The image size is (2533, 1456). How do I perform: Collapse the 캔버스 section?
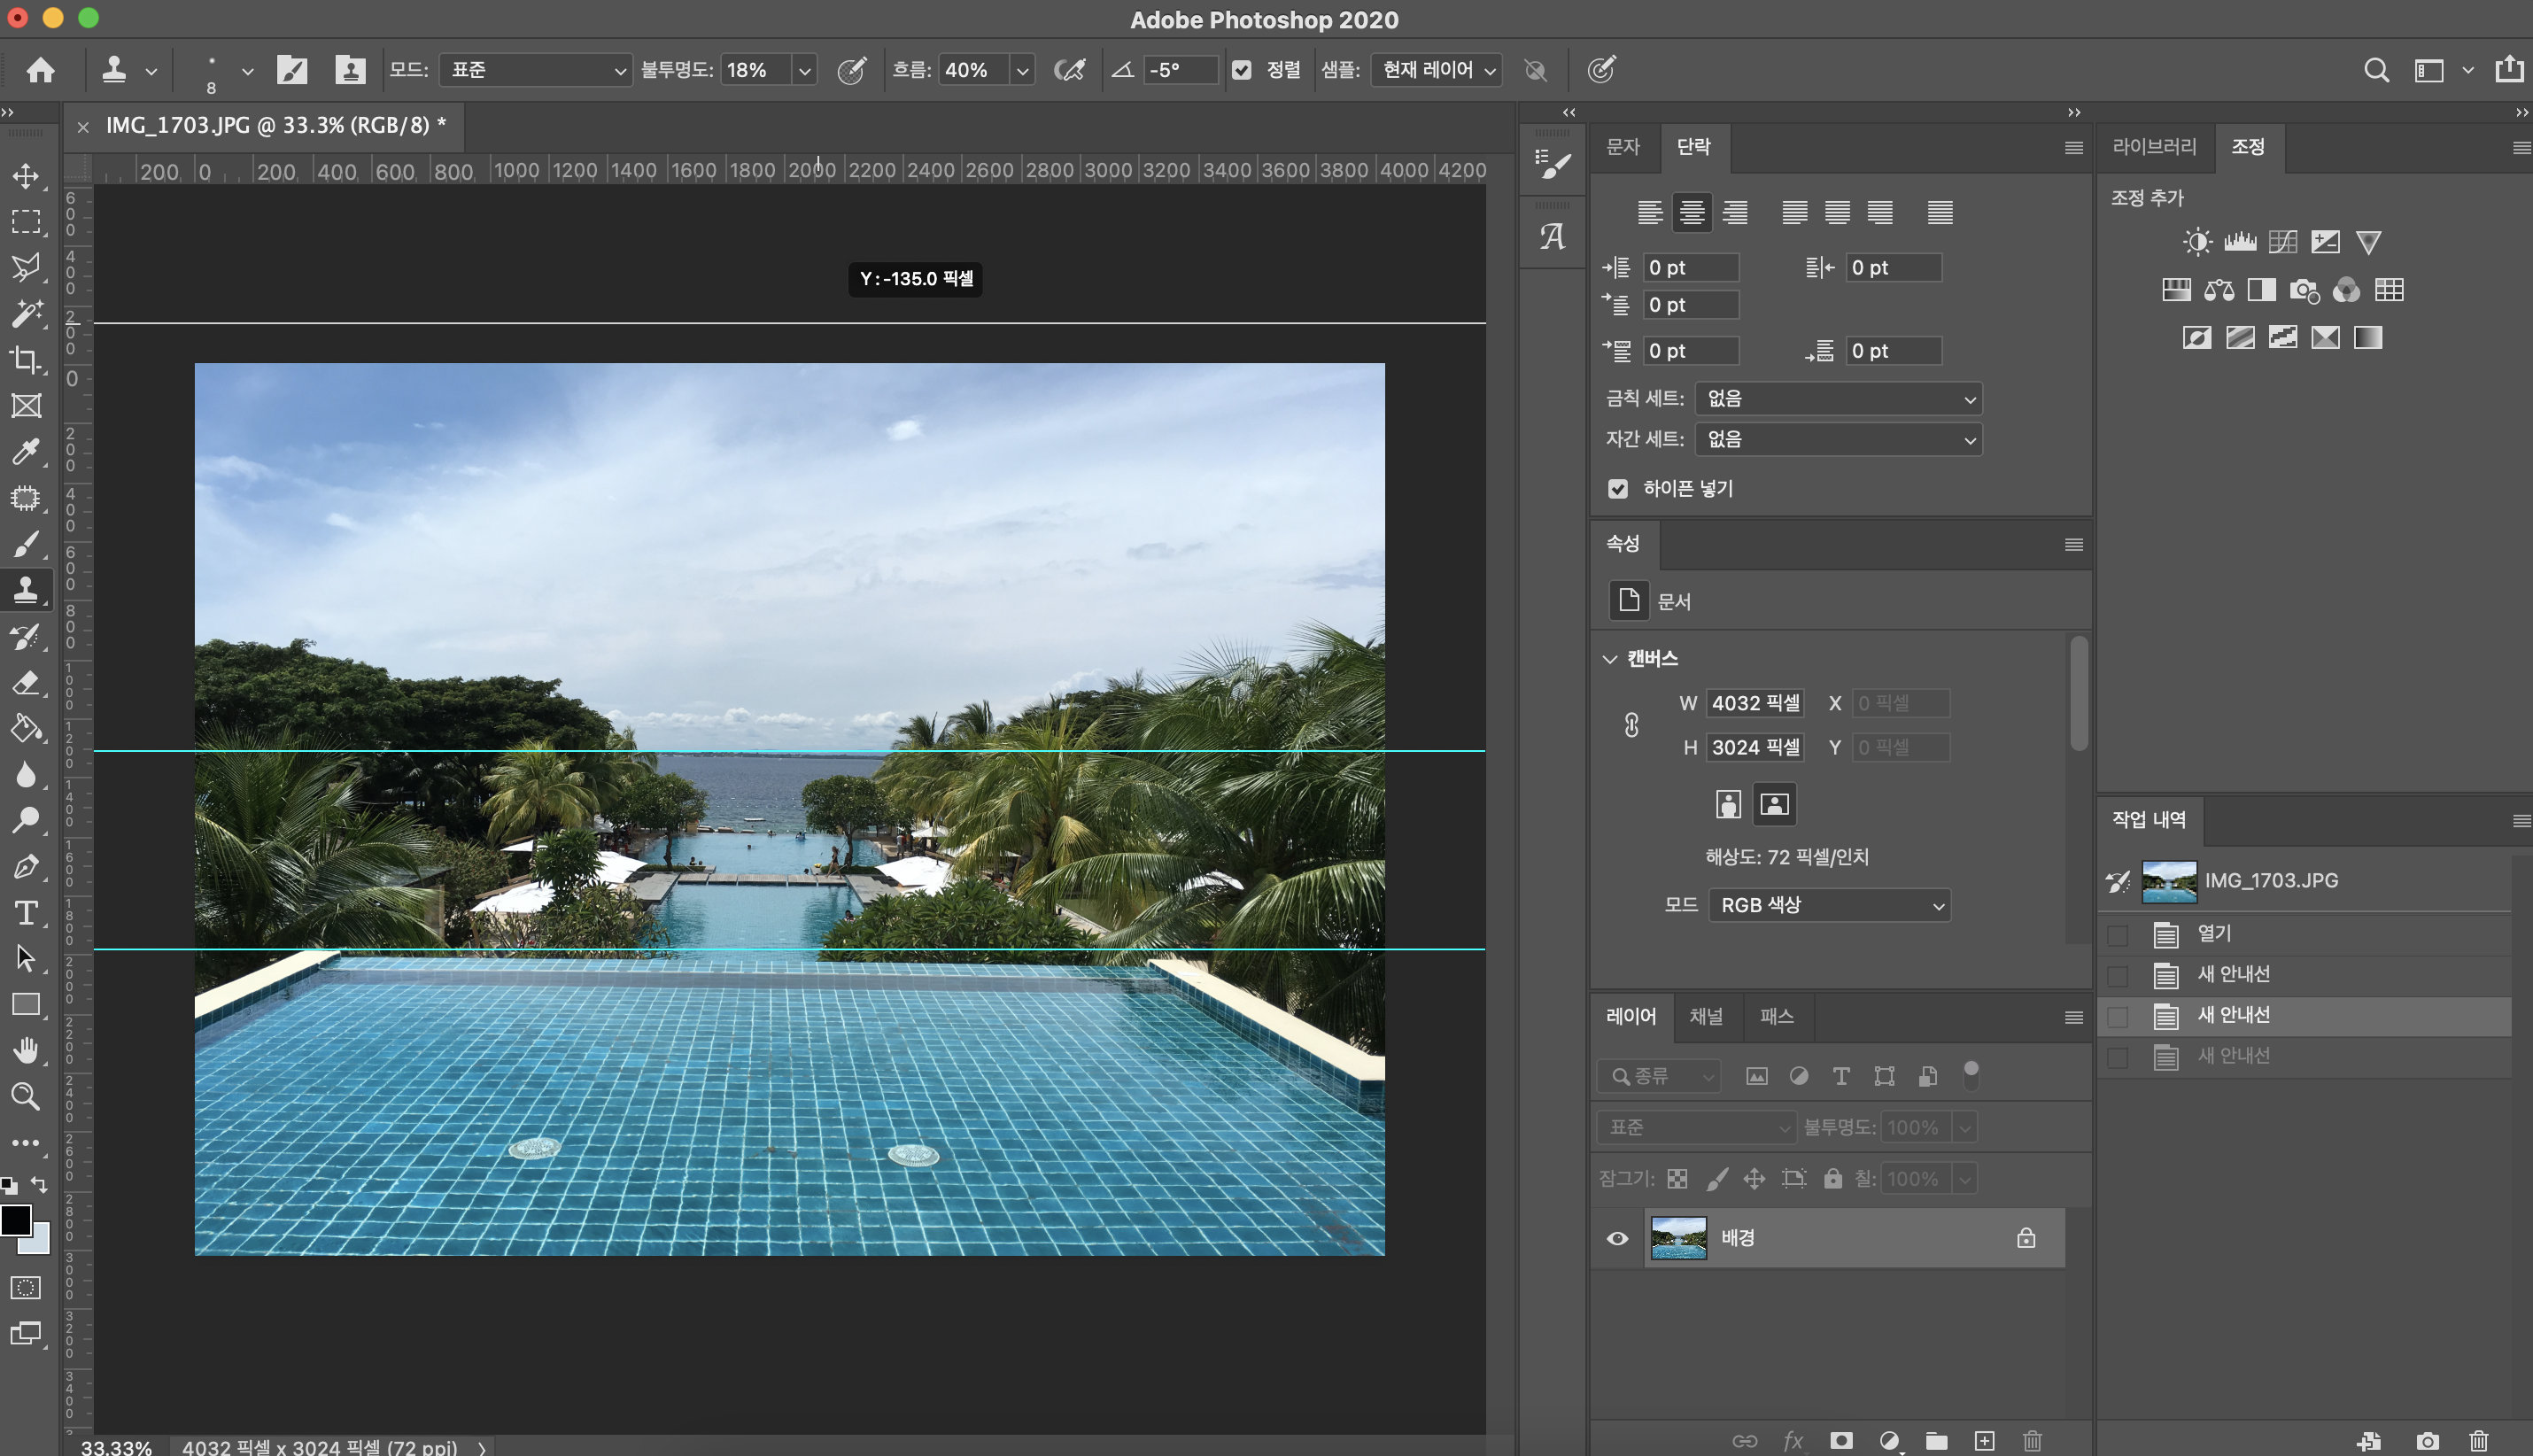[1609, 659]
